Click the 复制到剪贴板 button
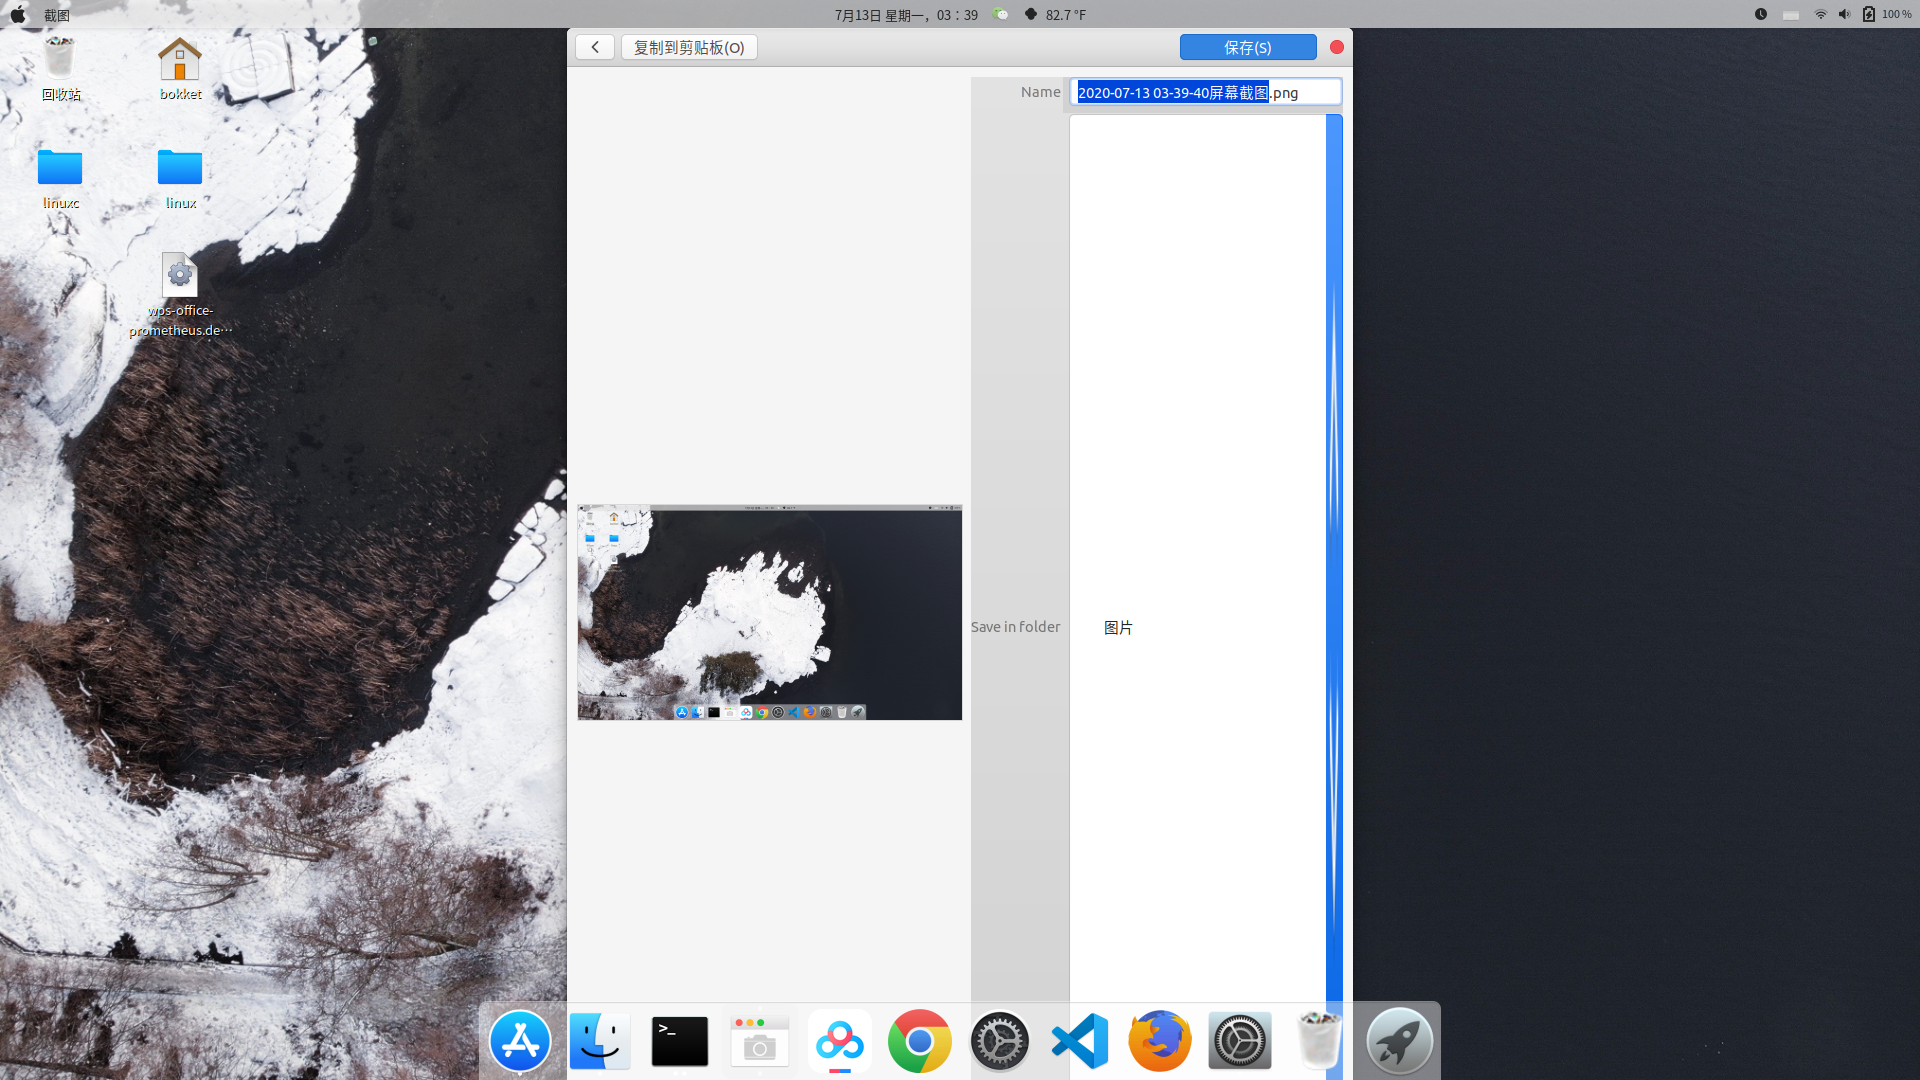The height and width of the screenshot is (1080, 1920). pyautogui.click(x=689, y=47)
